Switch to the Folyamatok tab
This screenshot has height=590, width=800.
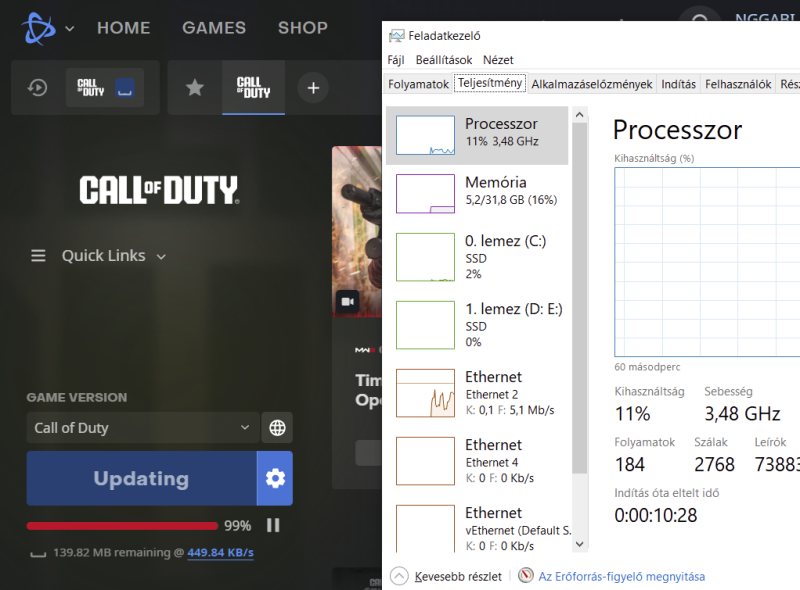coord(418,84)
